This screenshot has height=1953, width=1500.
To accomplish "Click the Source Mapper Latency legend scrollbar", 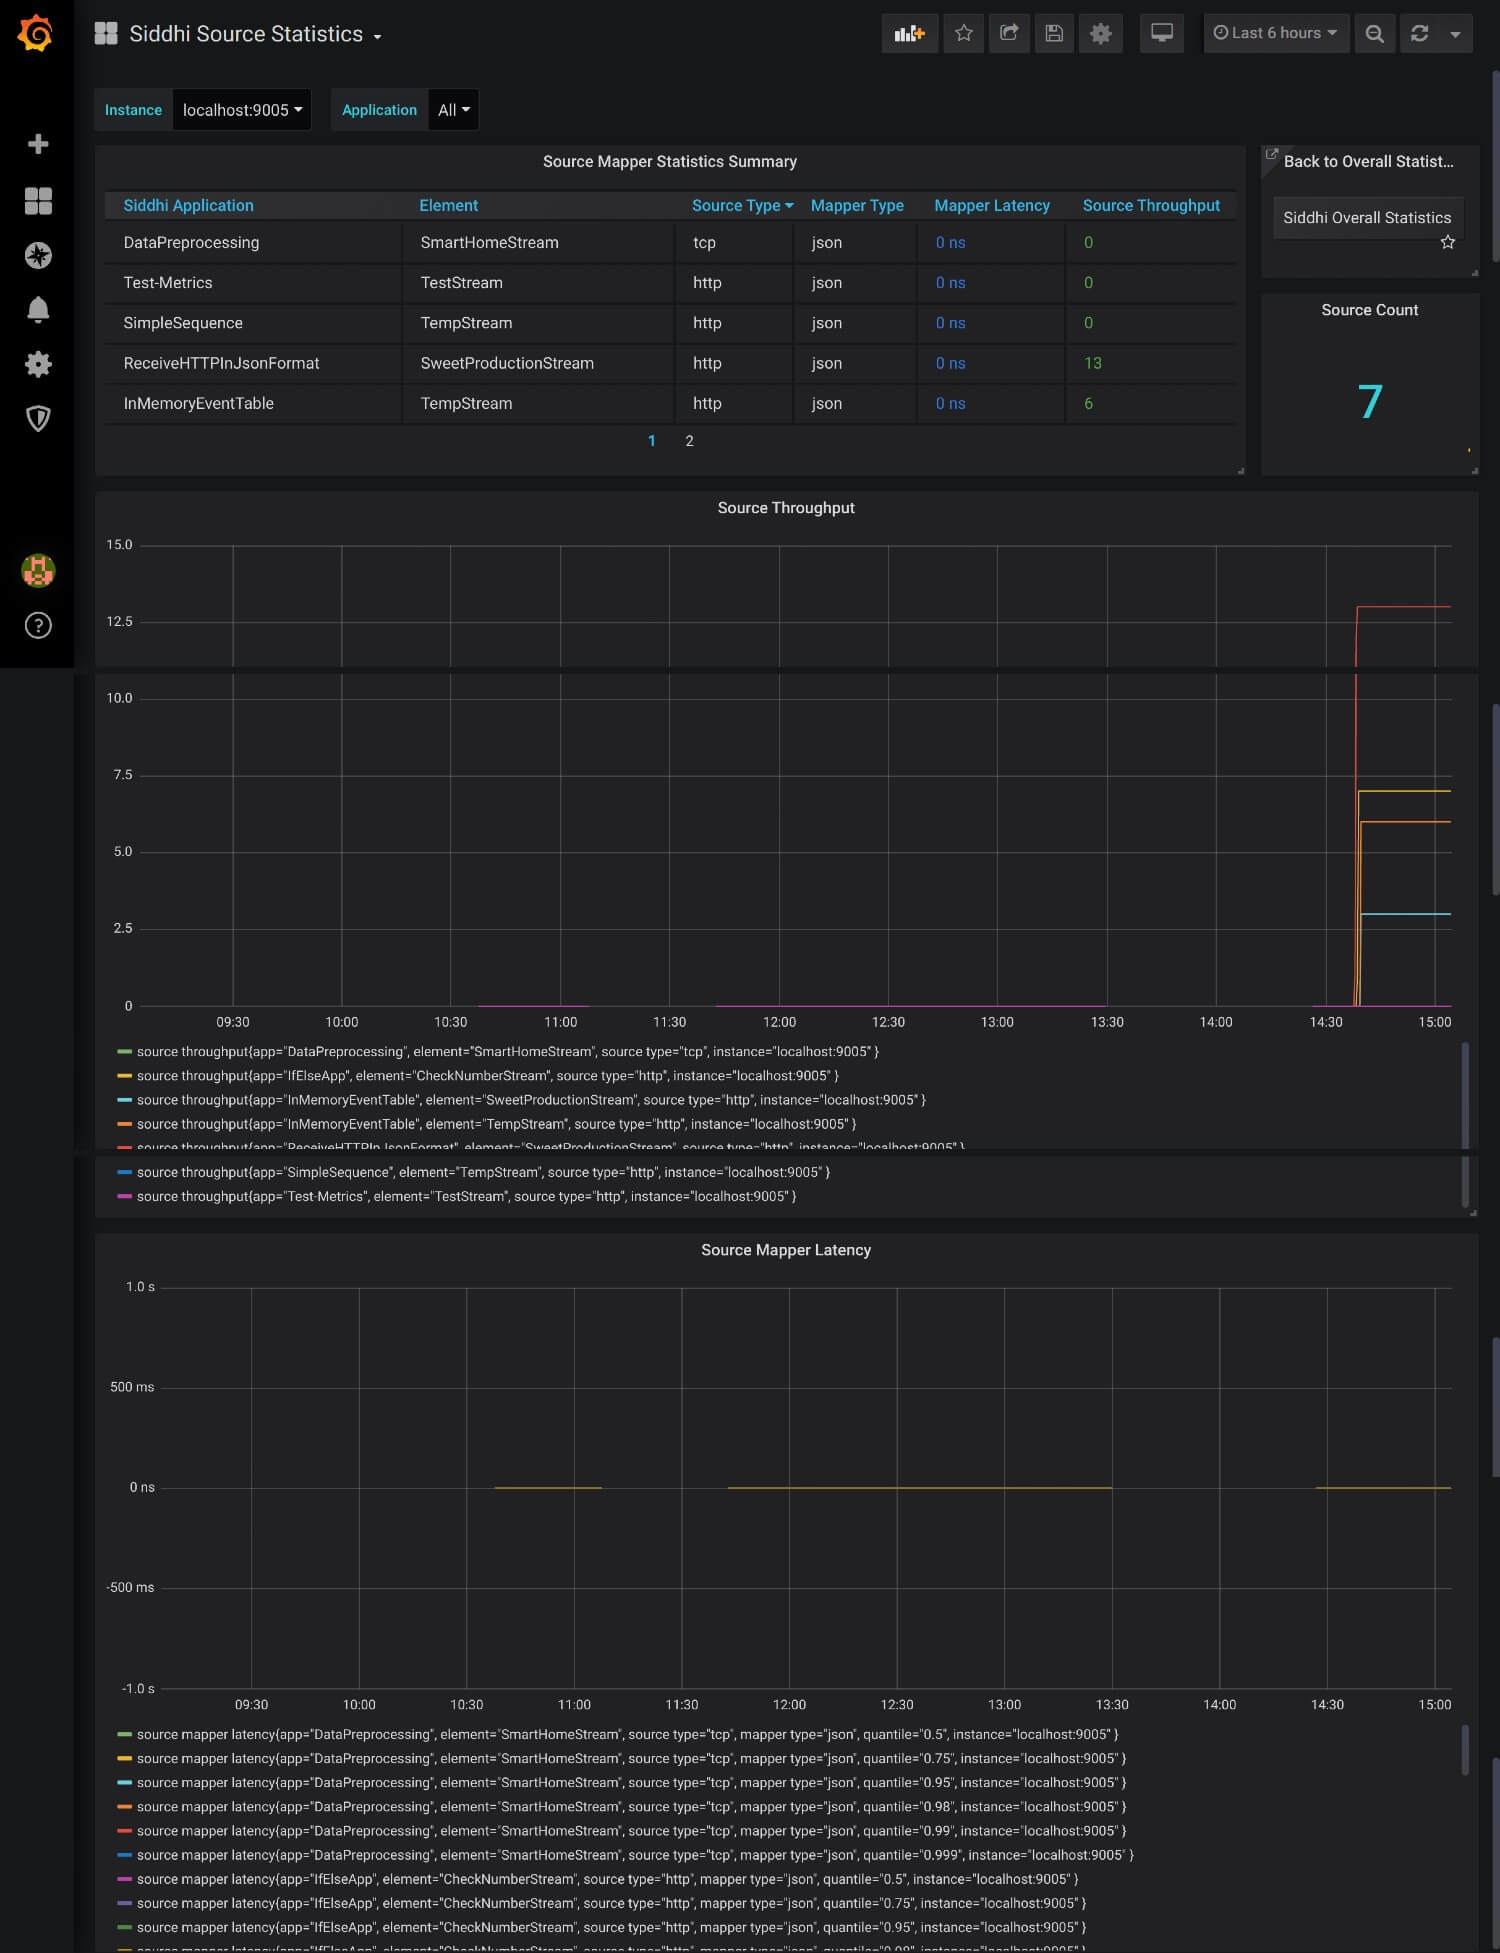I will (x=1465, y=1749).
